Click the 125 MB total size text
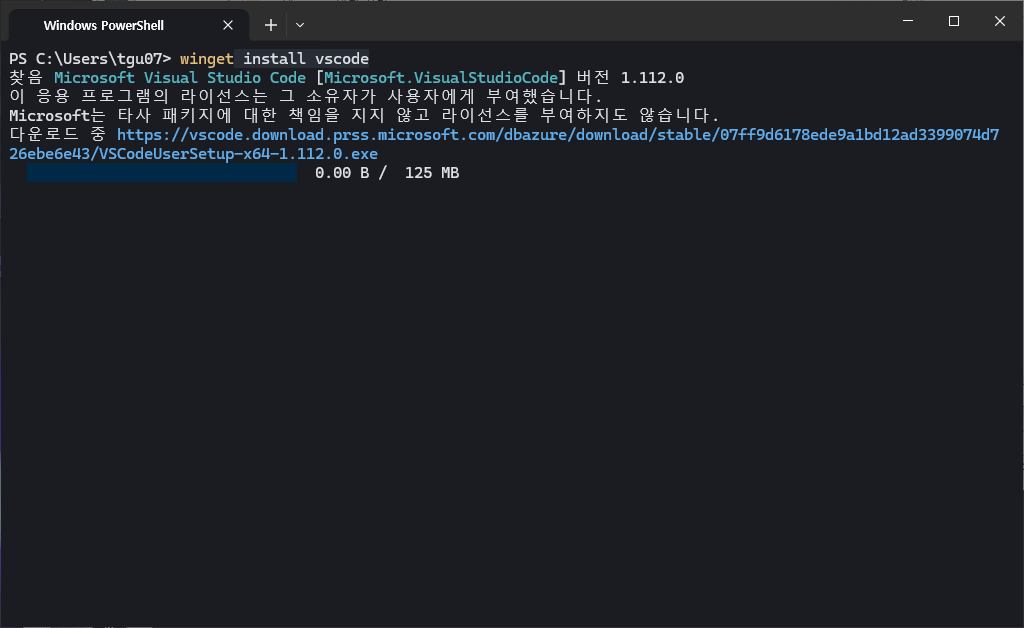This screenshot has width=1024, height=628. pos(432,174)
